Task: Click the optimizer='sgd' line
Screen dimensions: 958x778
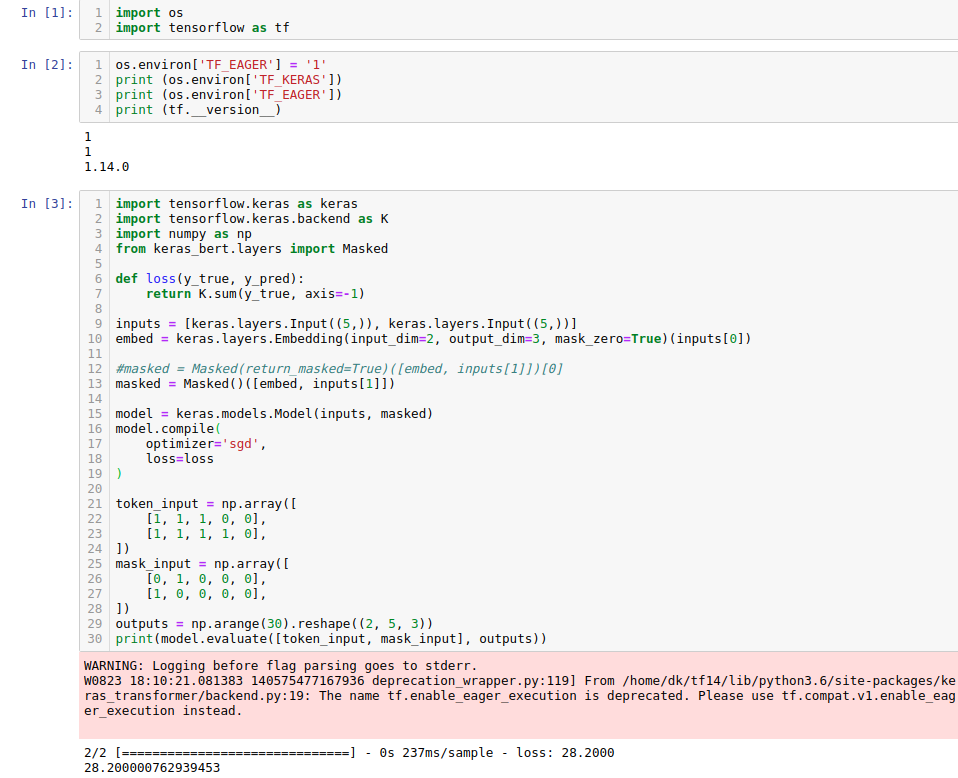Action: [206, 444]
